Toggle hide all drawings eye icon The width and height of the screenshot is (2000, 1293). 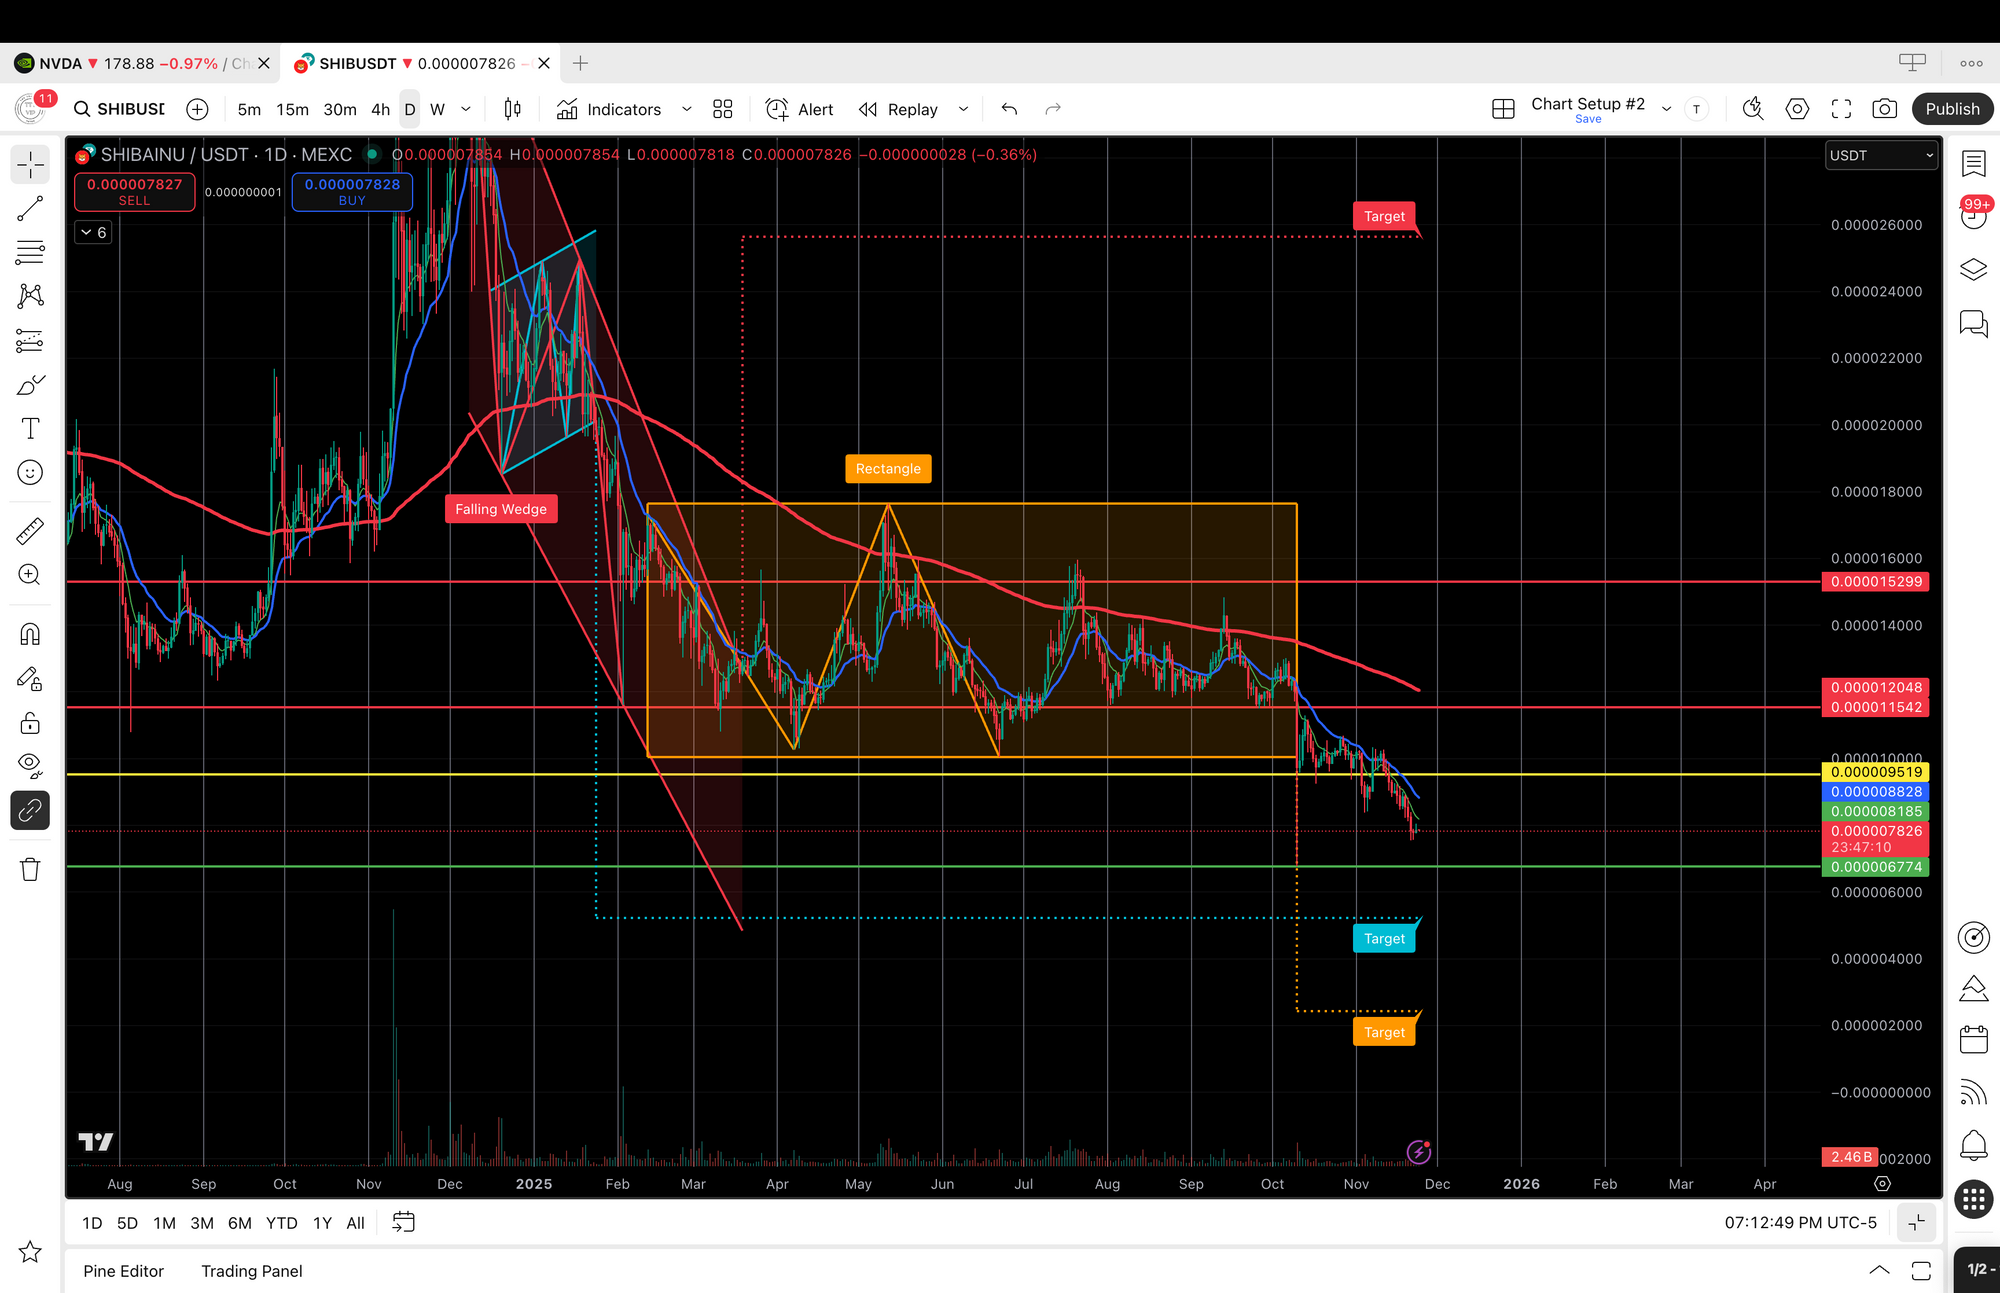coord(30,765)
